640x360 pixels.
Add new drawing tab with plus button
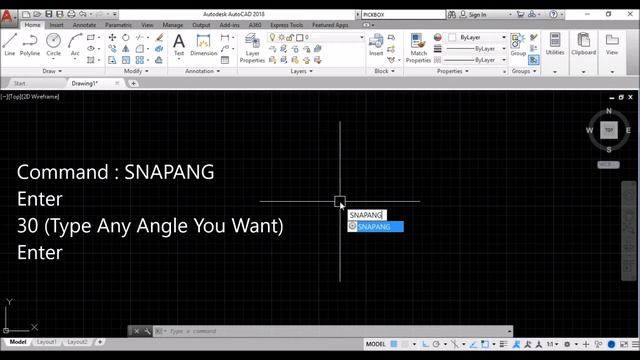(133, 83)
